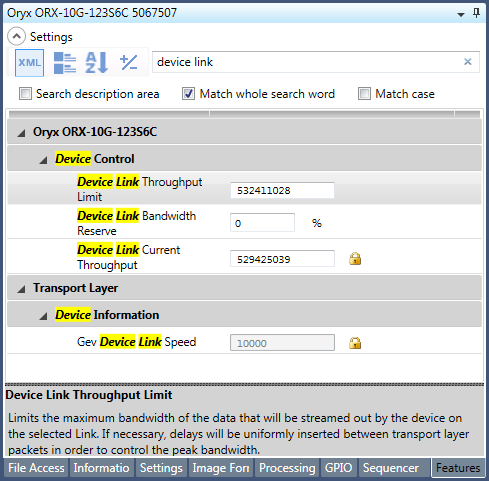Open the Settings tab at bottom
The width and height of the screenshot is (489, 481).
pos(161,468)
